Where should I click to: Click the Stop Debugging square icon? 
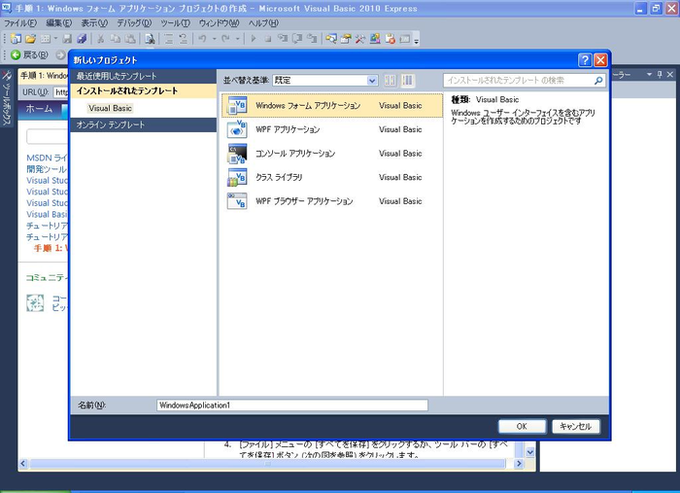point(268,39)
